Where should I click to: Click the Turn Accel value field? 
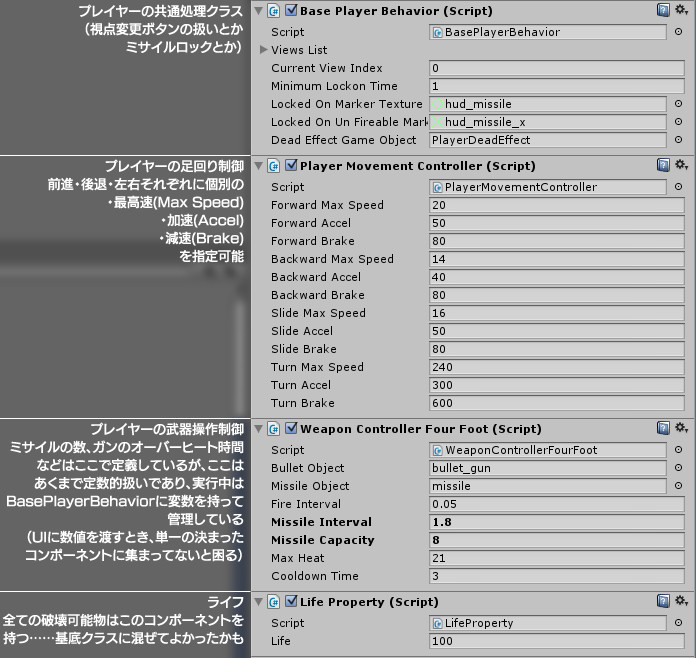click(x=557, y=385)
